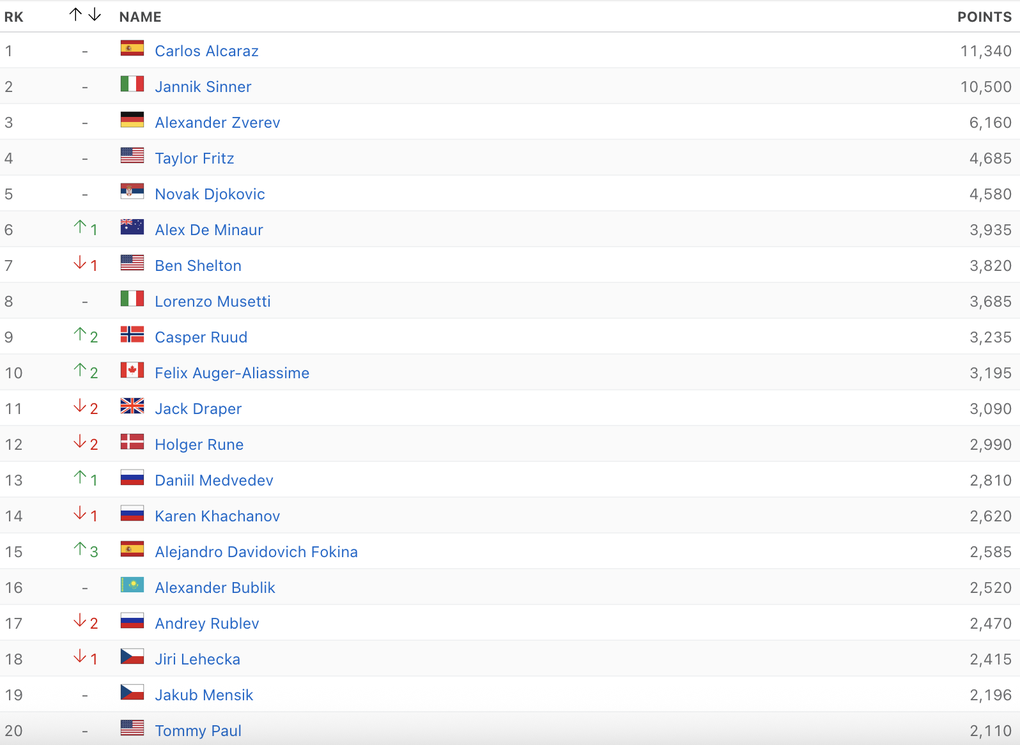1020x745 pixels.
Task: Click the POINTS column header
Action: (x=984, y=17)
